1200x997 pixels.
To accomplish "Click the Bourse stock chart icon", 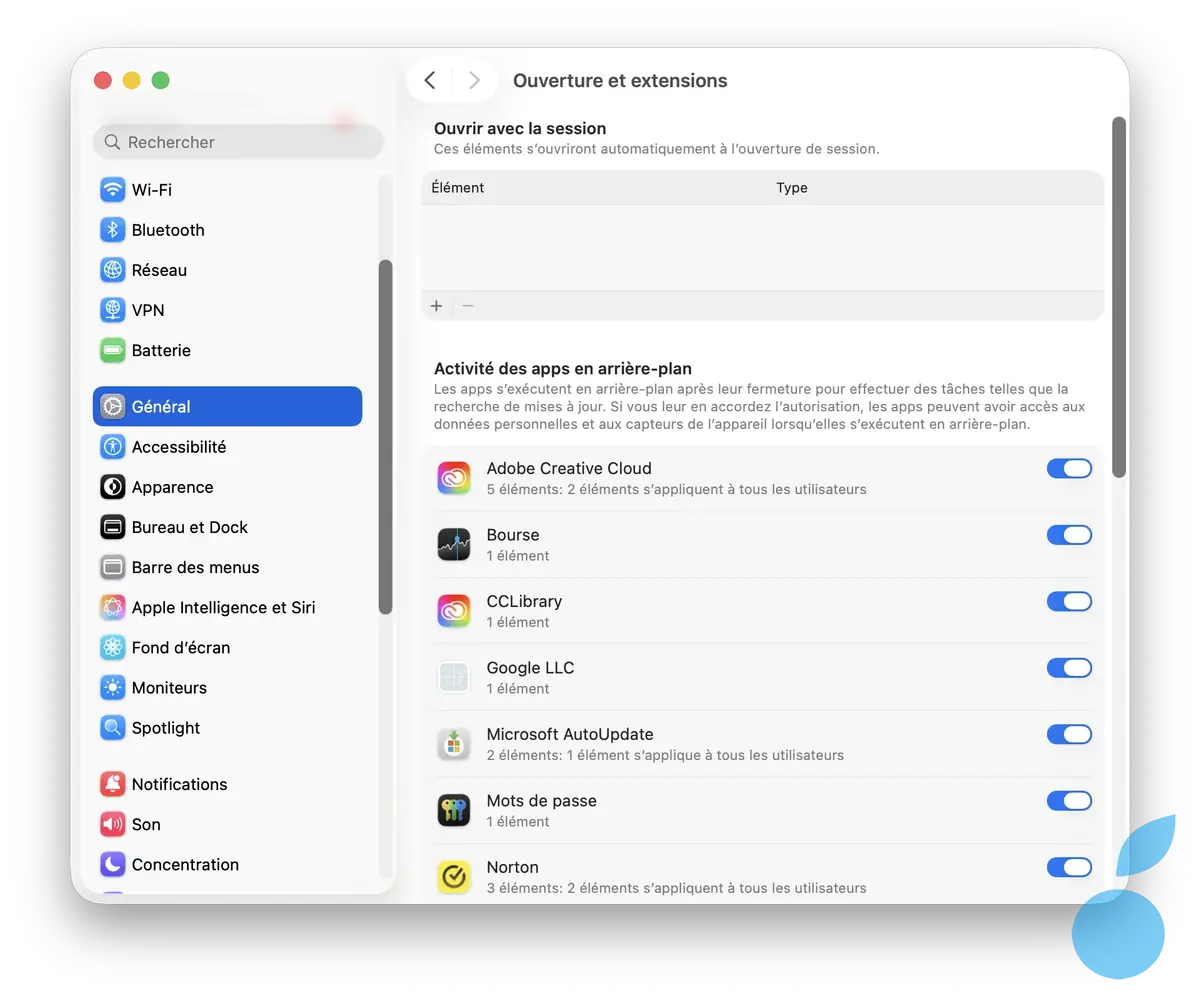I will coord(454,544).
